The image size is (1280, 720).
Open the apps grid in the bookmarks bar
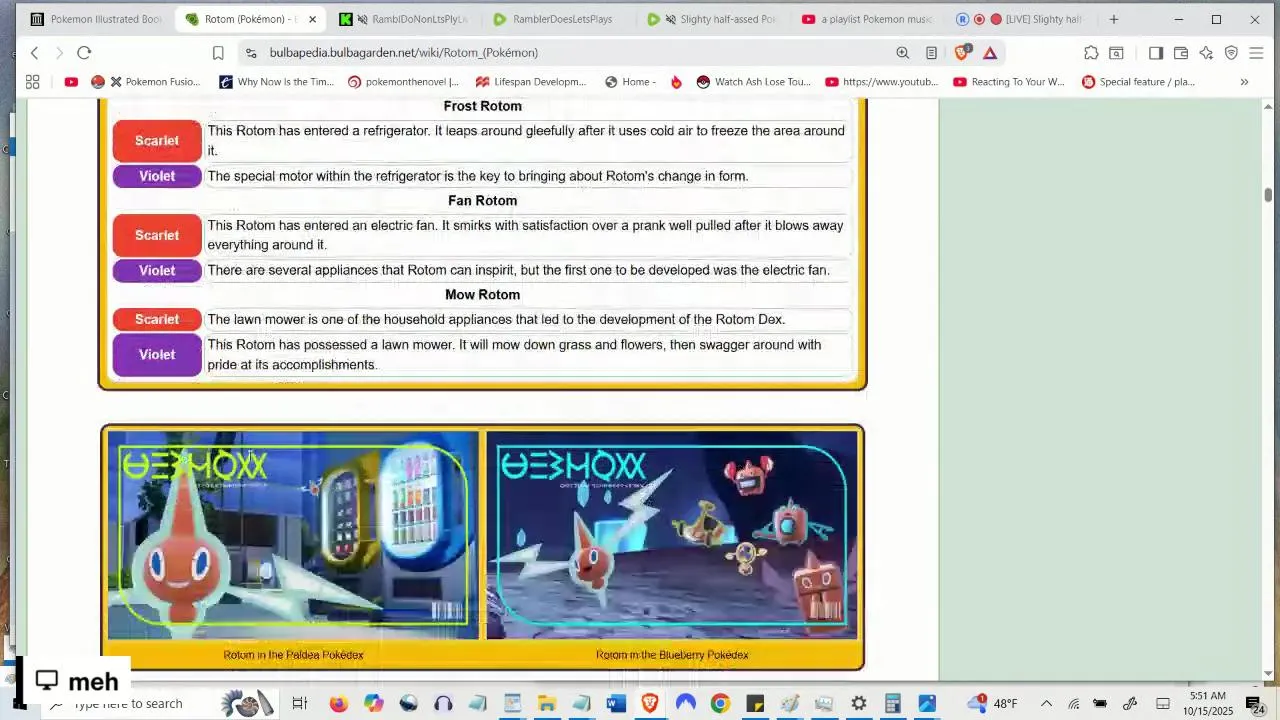click(33, 82)
